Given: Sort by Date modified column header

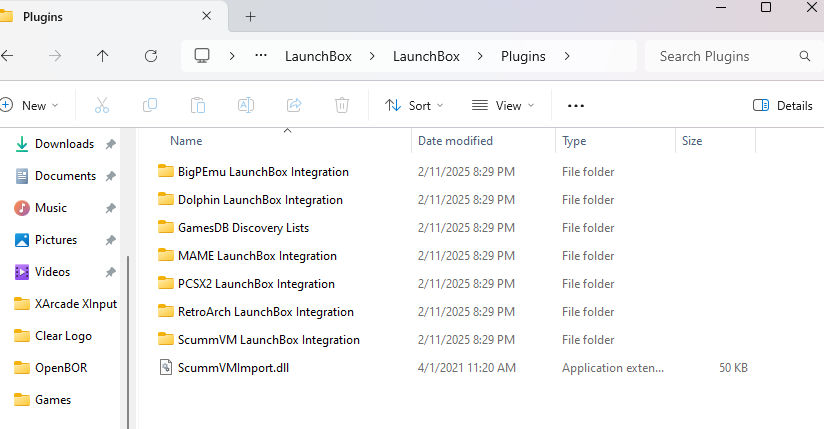Looking at the screenshot, I should [455, 141].
